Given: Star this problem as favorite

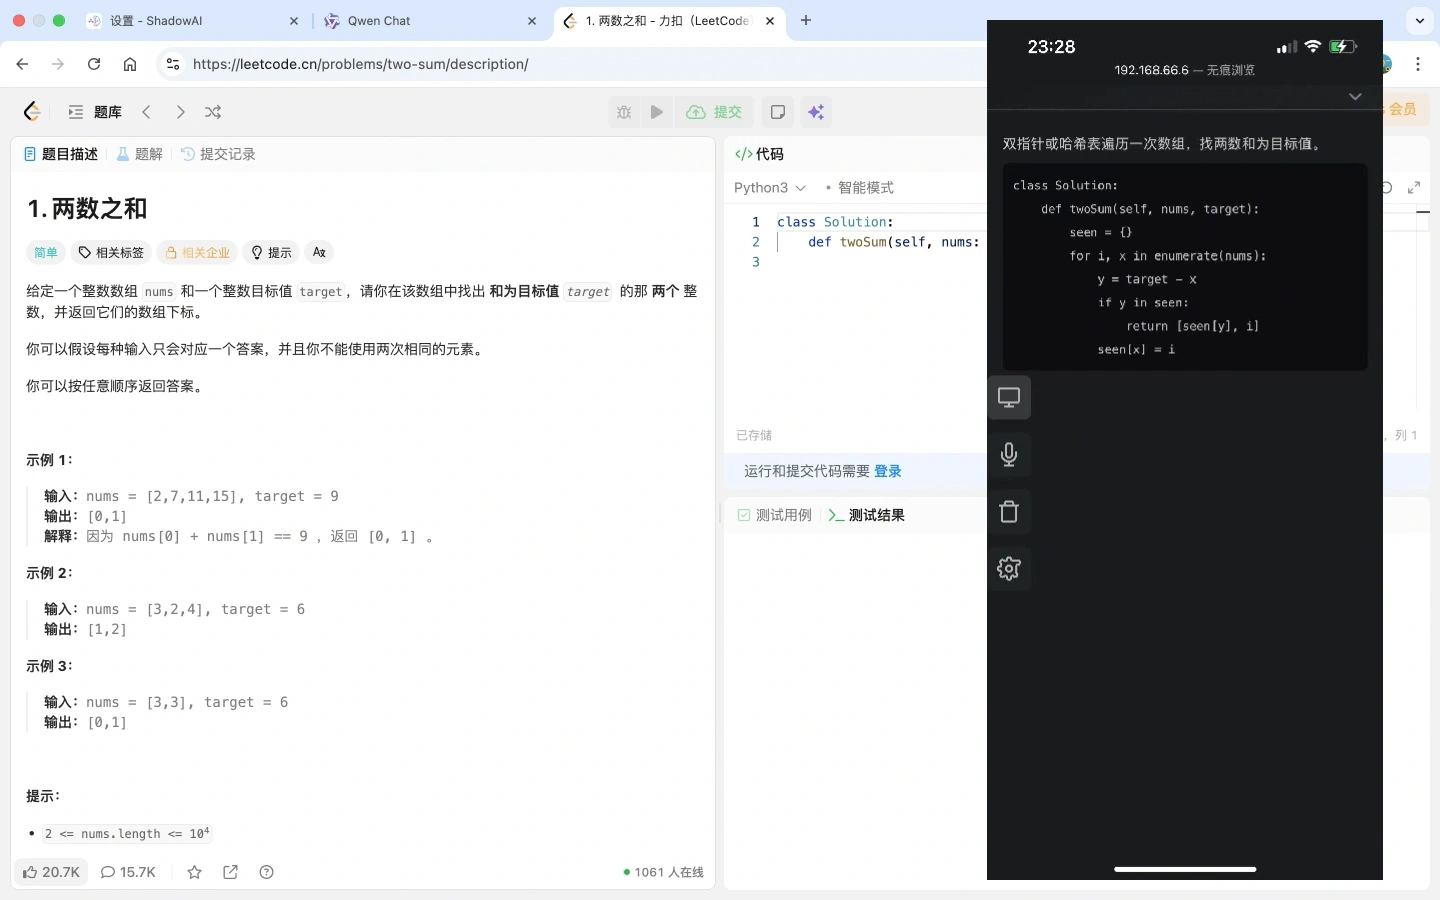Looking at the screenshot, I should tap(195, 872).
